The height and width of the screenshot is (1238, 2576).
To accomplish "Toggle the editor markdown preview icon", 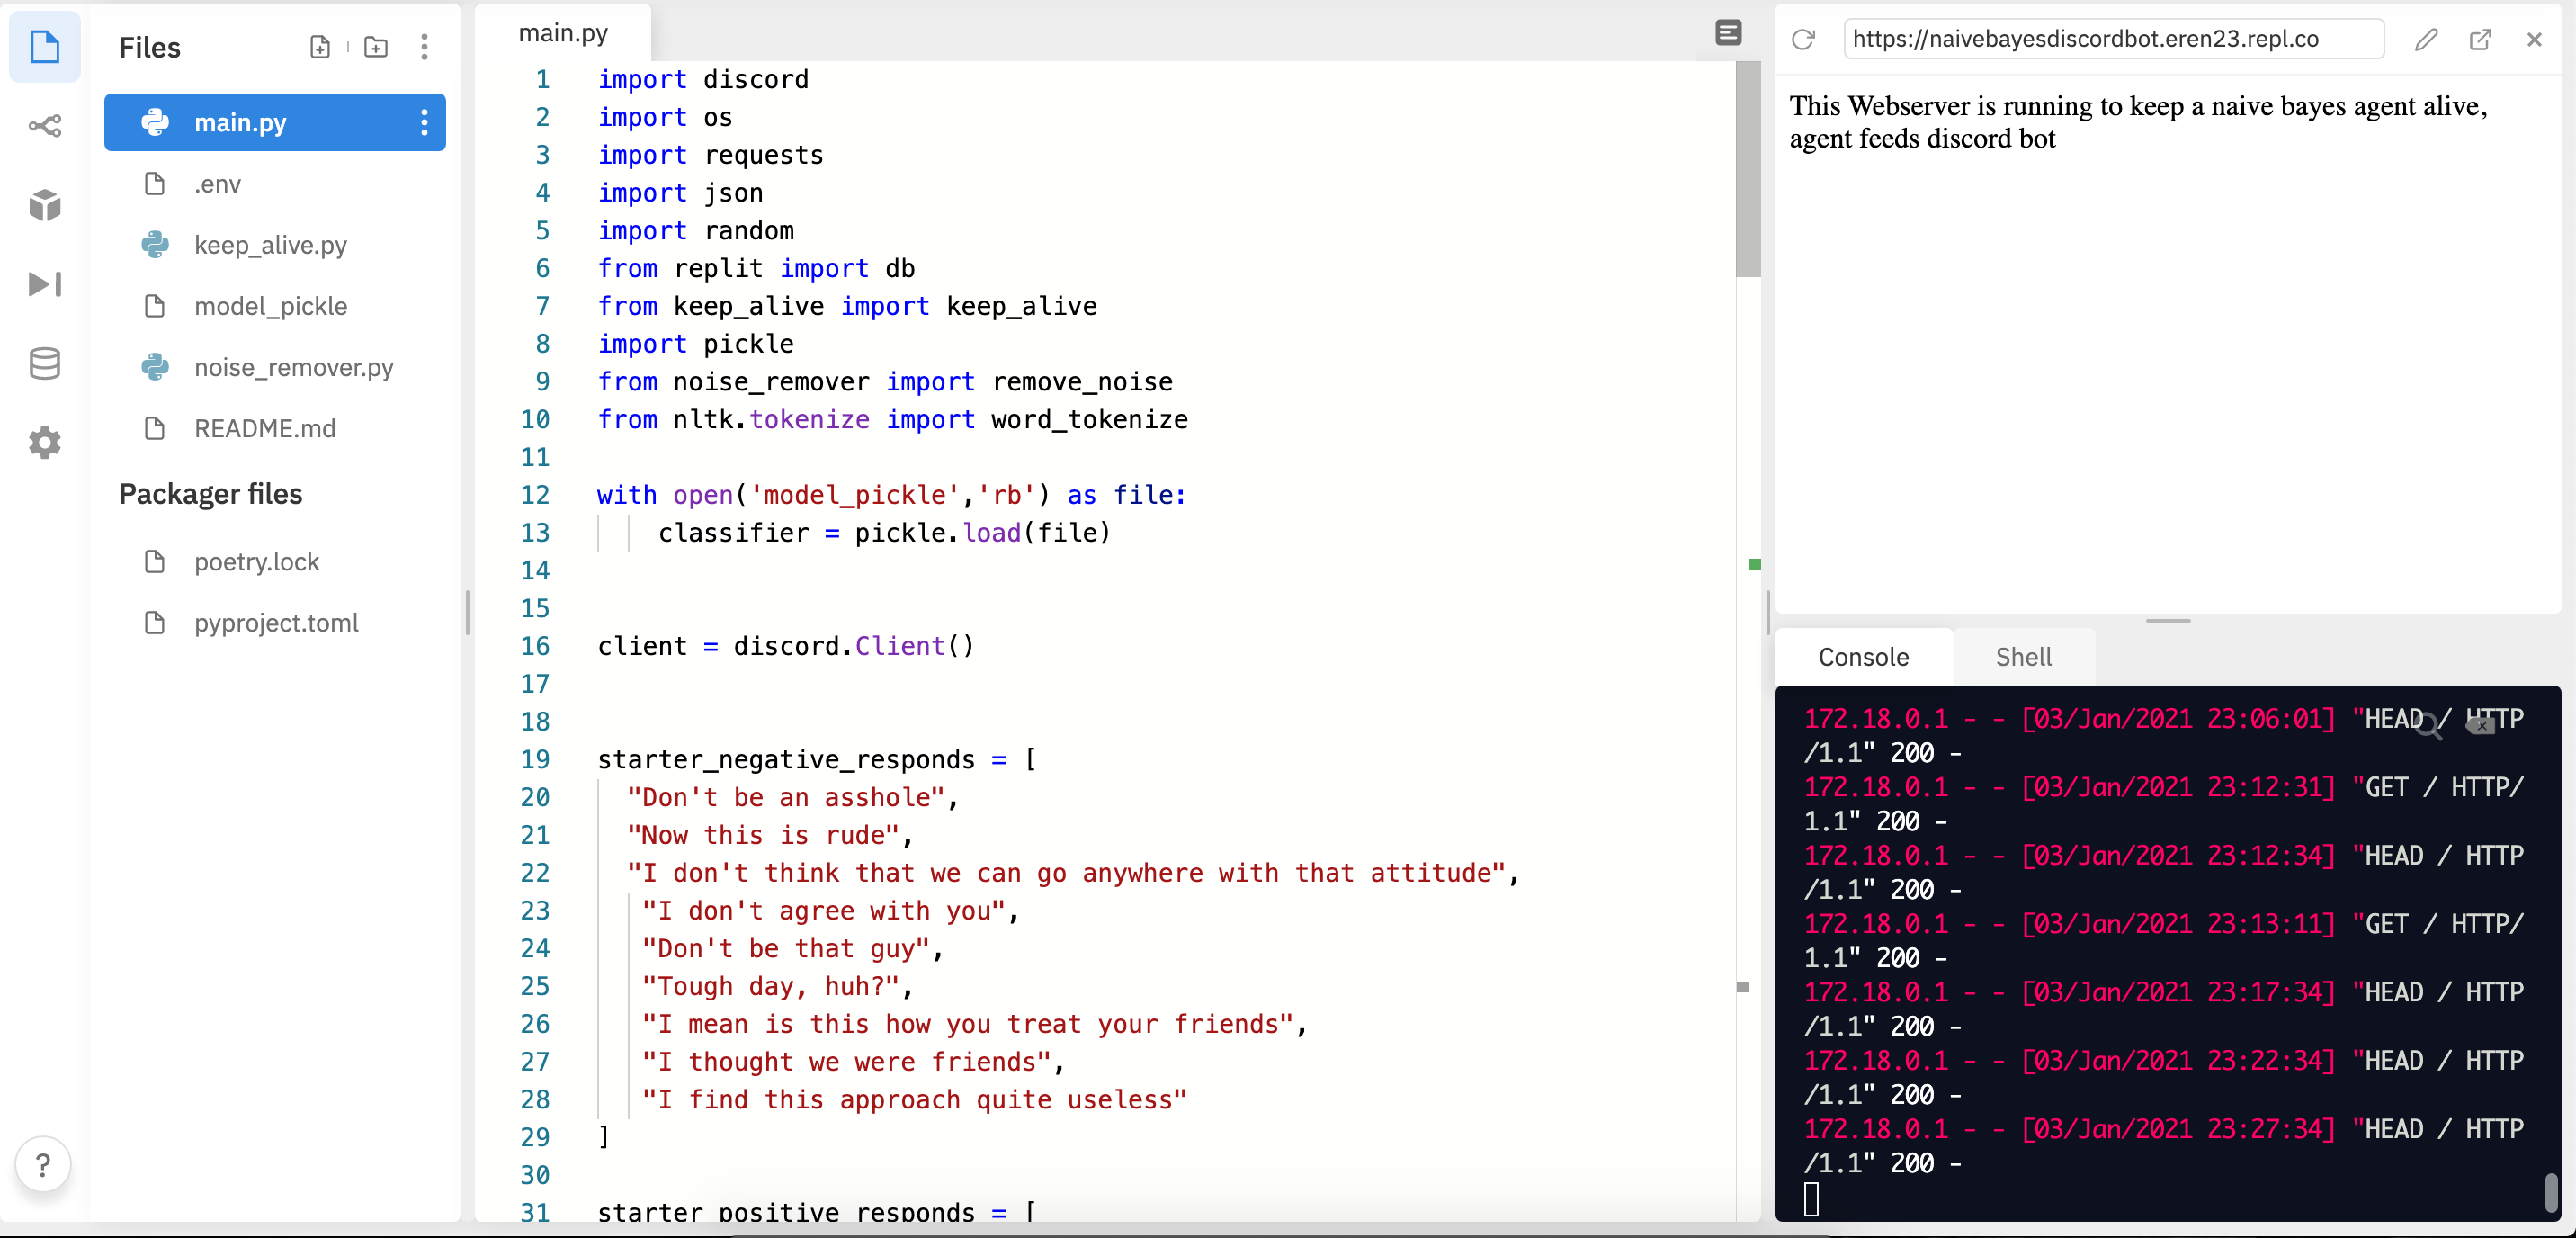I will pyautogui.click(x=1728, y=33).
